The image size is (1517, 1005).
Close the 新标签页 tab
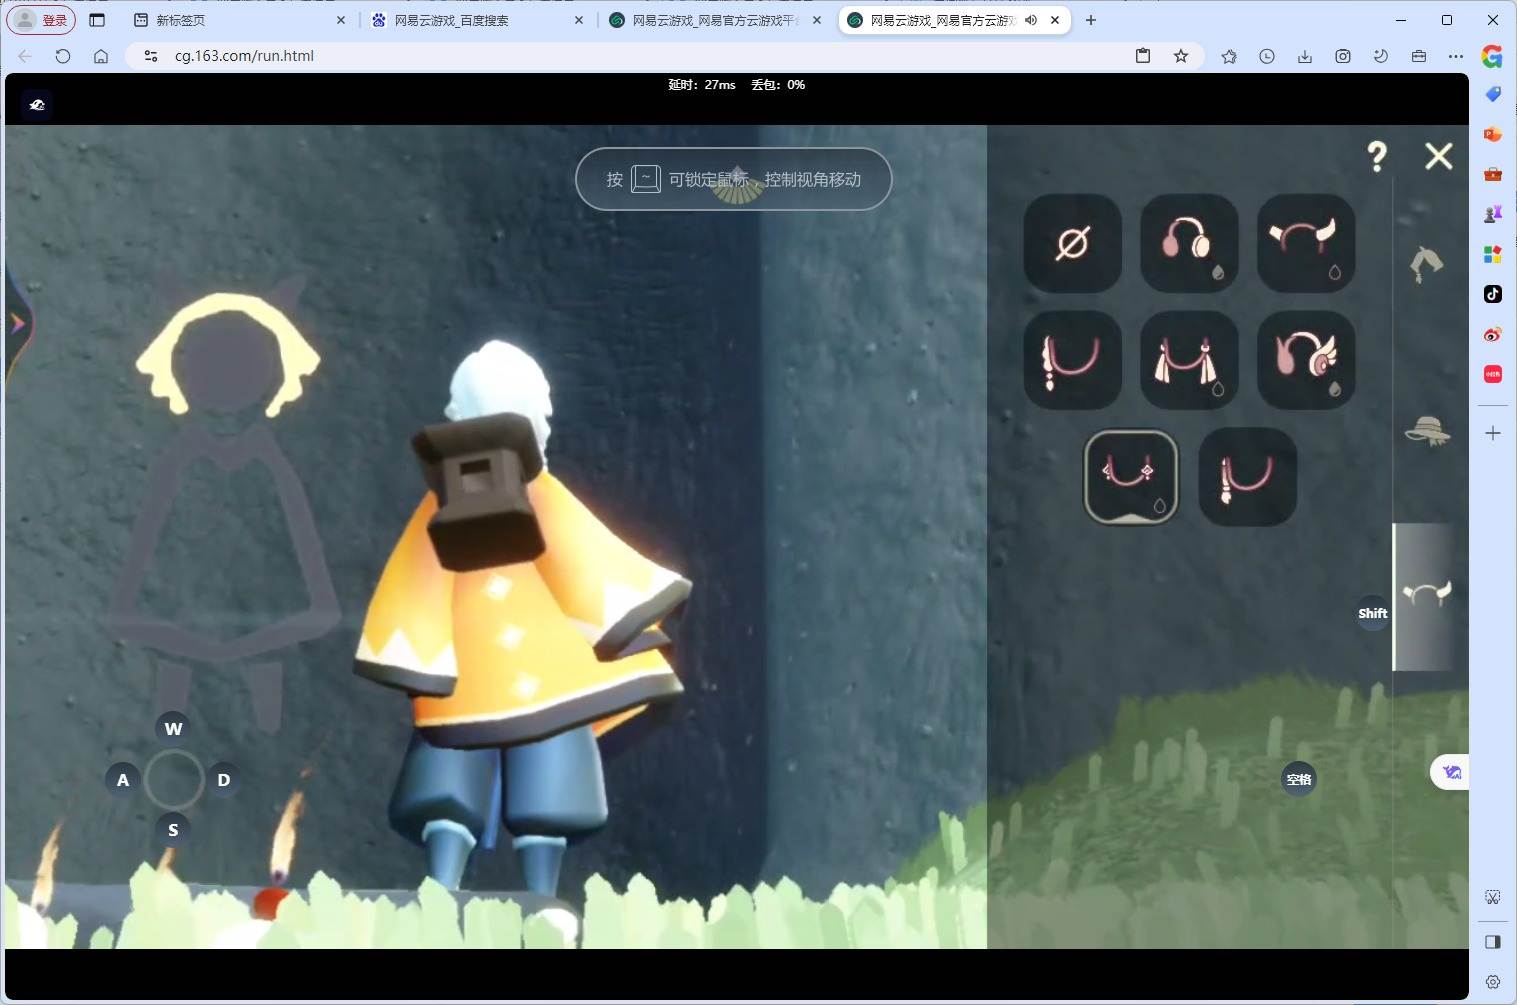341,20
